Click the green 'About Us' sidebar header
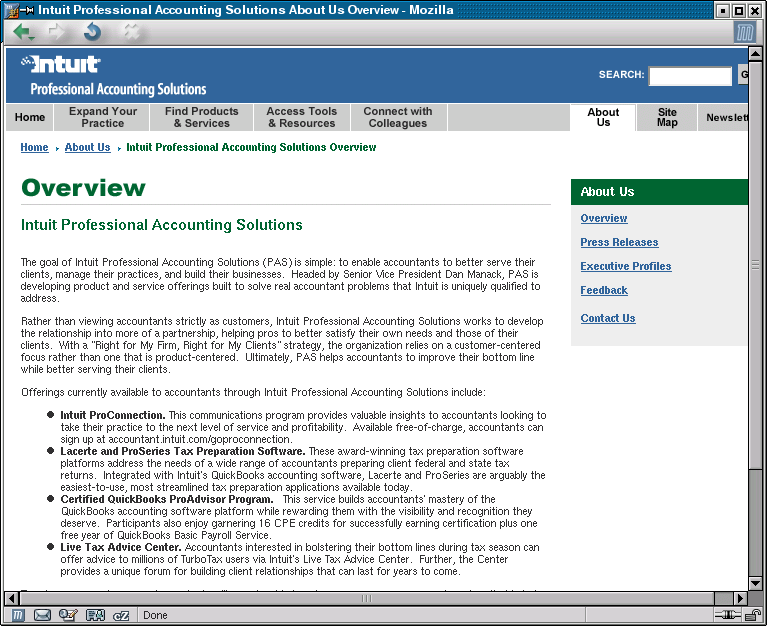The height and width of the screenshot is (626, 767). click(659, 192)
